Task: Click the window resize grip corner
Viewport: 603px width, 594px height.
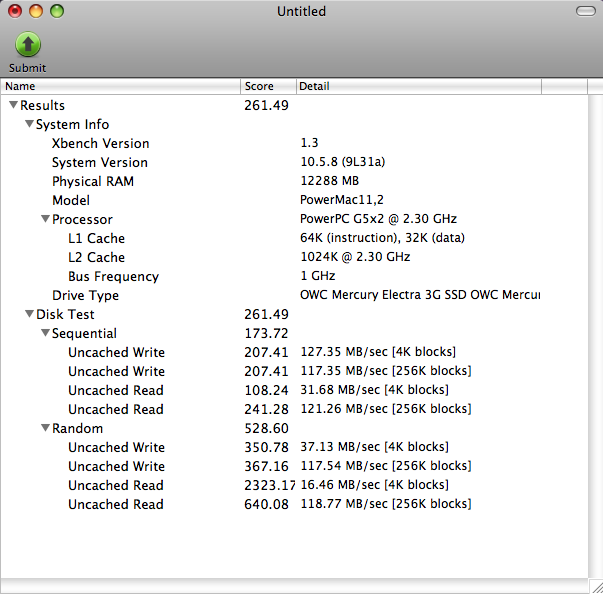Action: pyautogui.click(x=596, y=587)
